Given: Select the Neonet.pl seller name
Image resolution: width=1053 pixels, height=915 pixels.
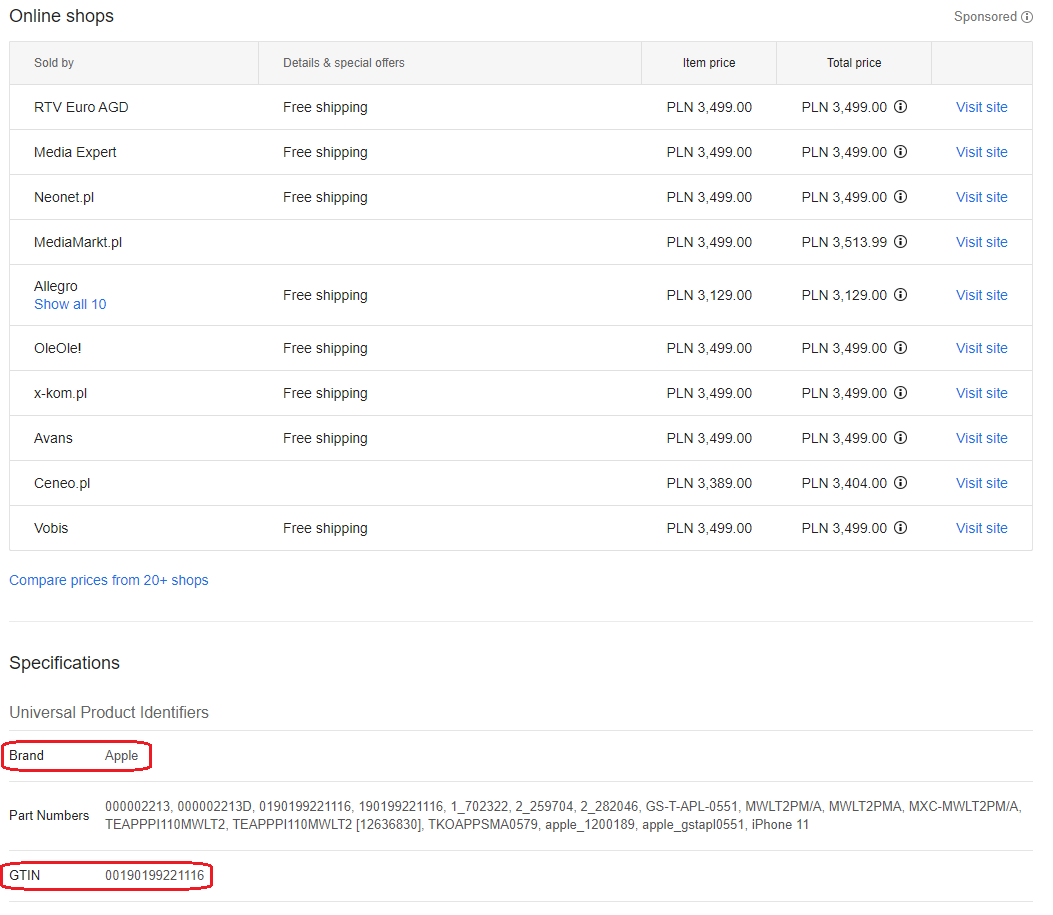Looking at the screenshot, I should [64, 197].
